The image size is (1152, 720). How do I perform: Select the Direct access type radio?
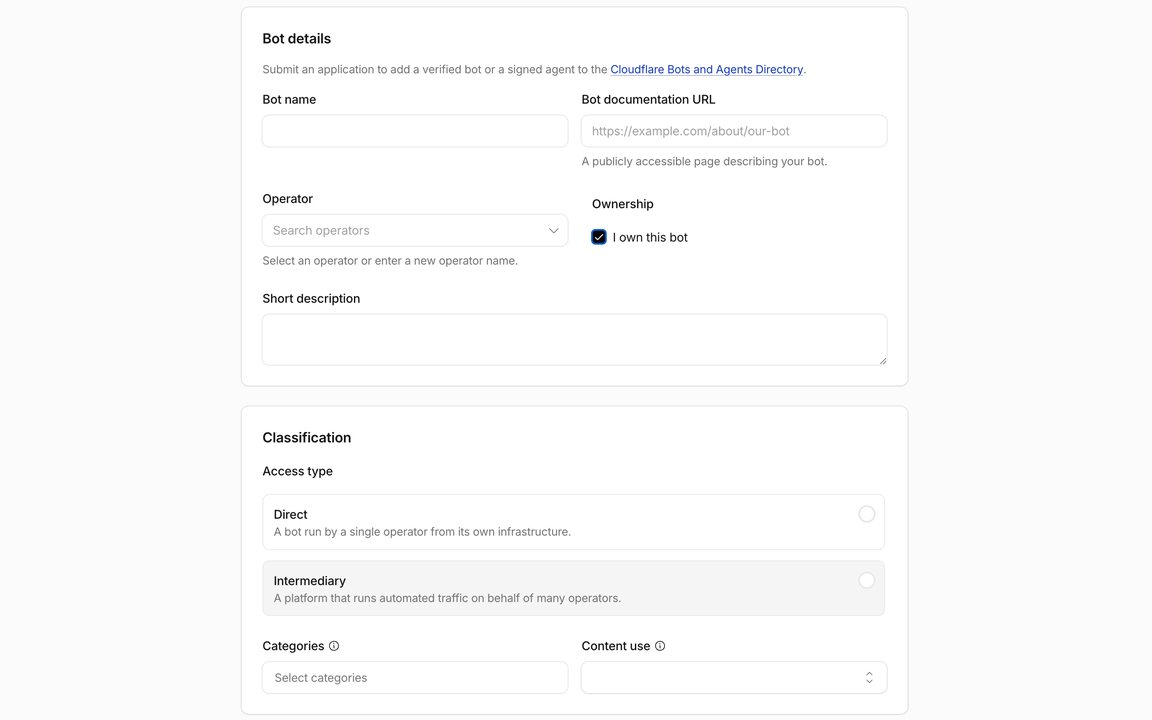pos(867,514)
